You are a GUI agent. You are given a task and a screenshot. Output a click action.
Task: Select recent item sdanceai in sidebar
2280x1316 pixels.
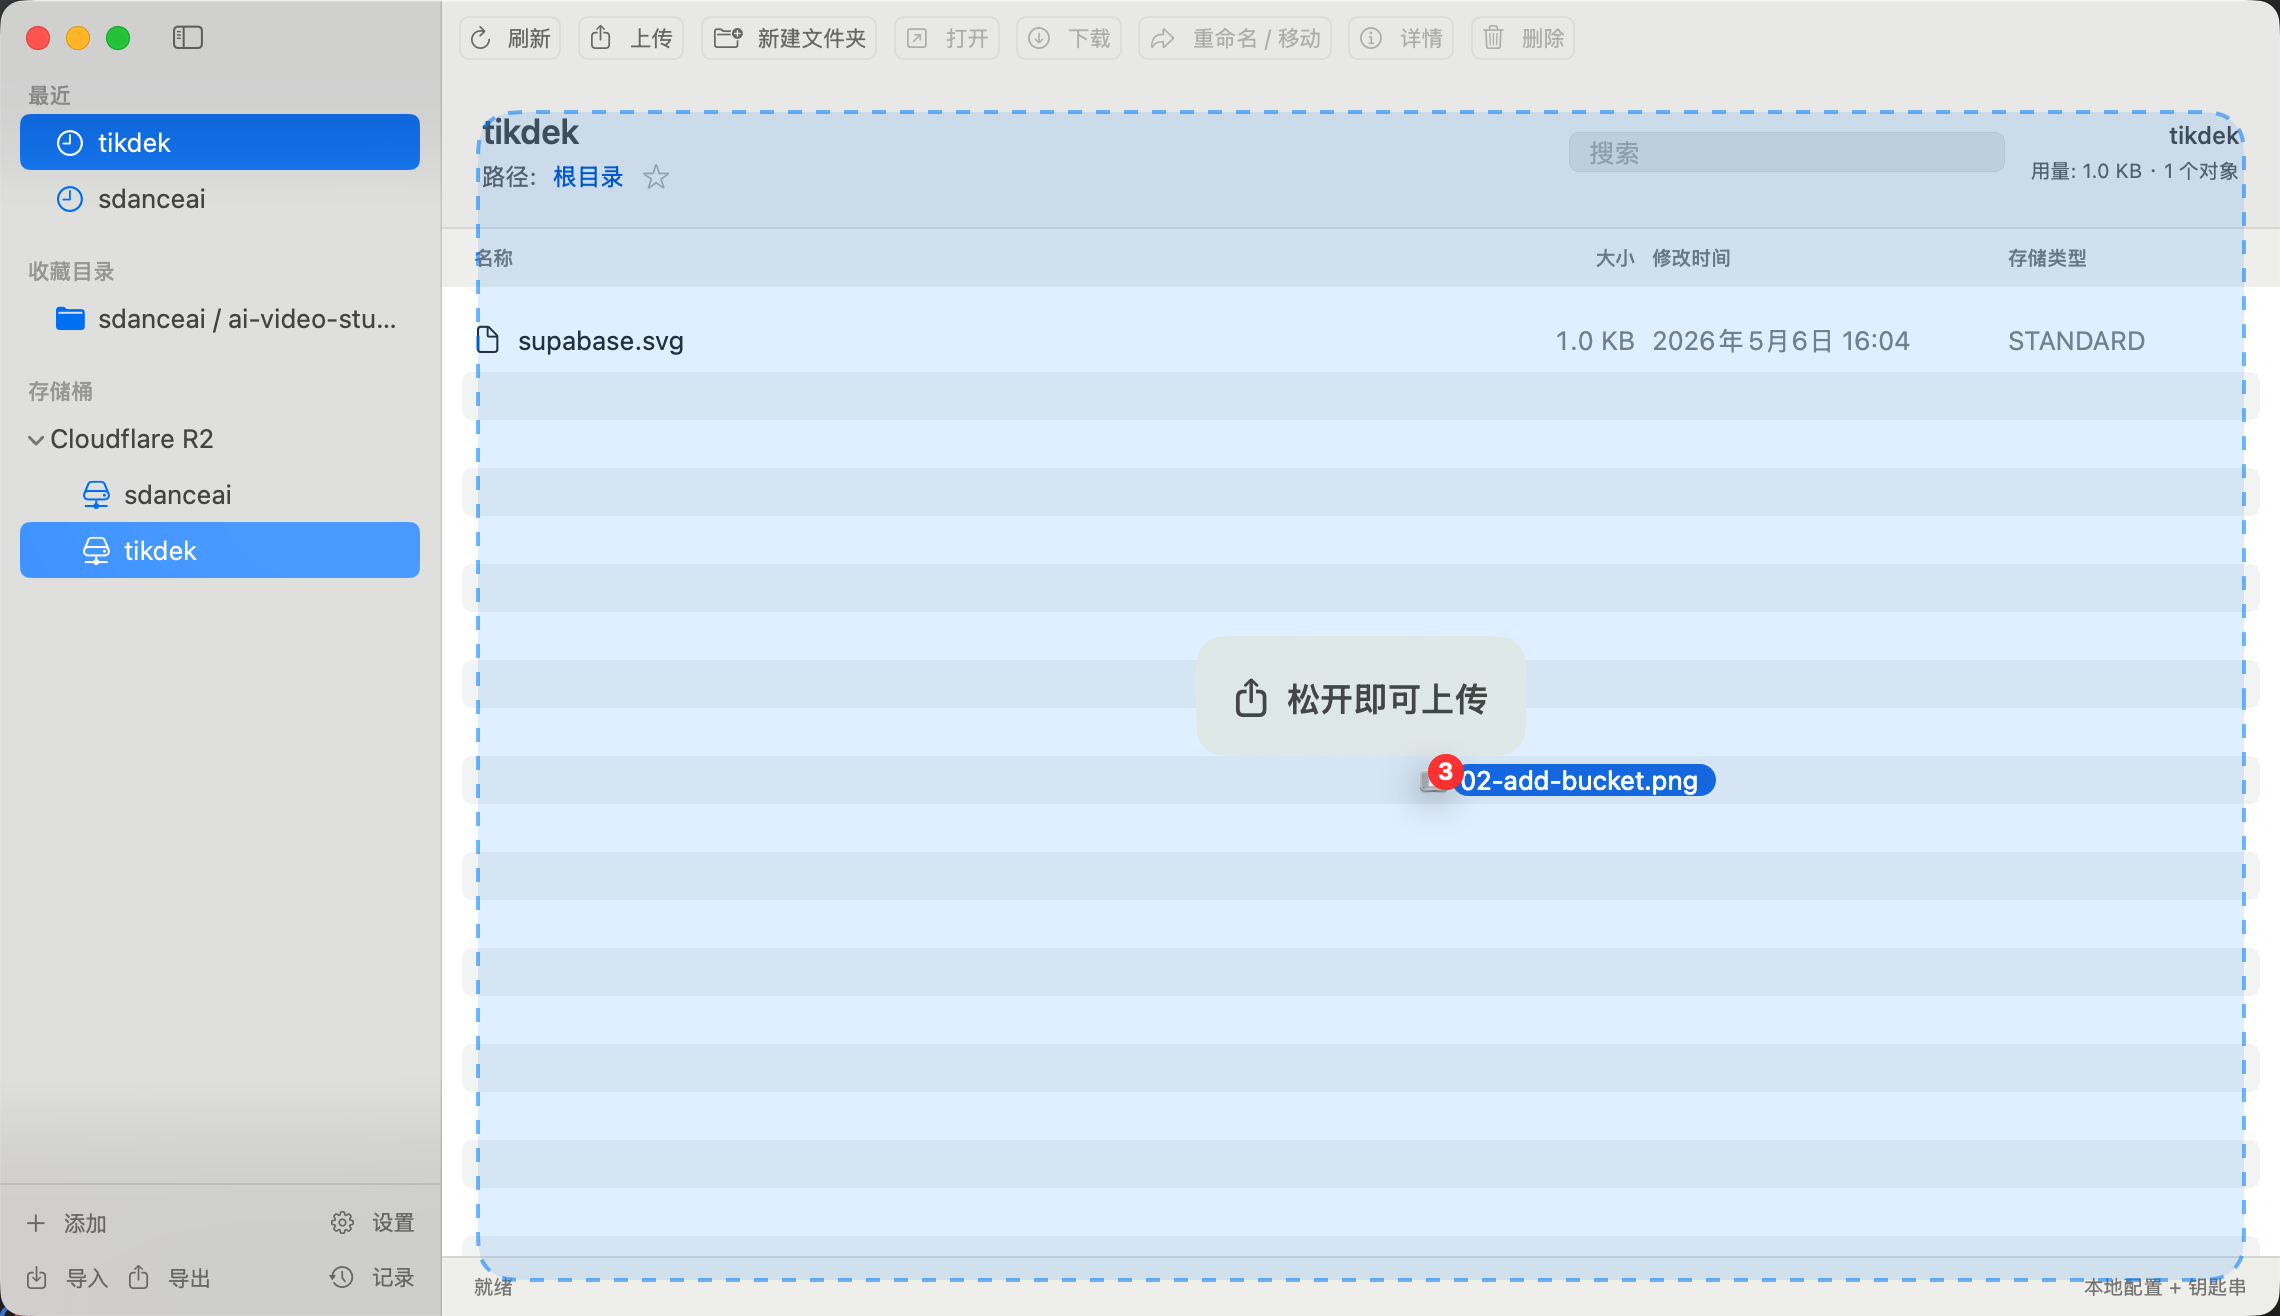(220, 198)
